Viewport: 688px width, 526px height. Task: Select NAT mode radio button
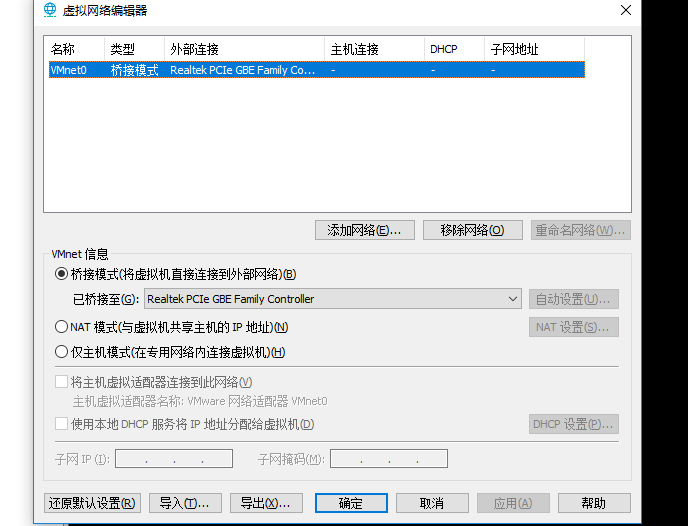pos(61,327)
